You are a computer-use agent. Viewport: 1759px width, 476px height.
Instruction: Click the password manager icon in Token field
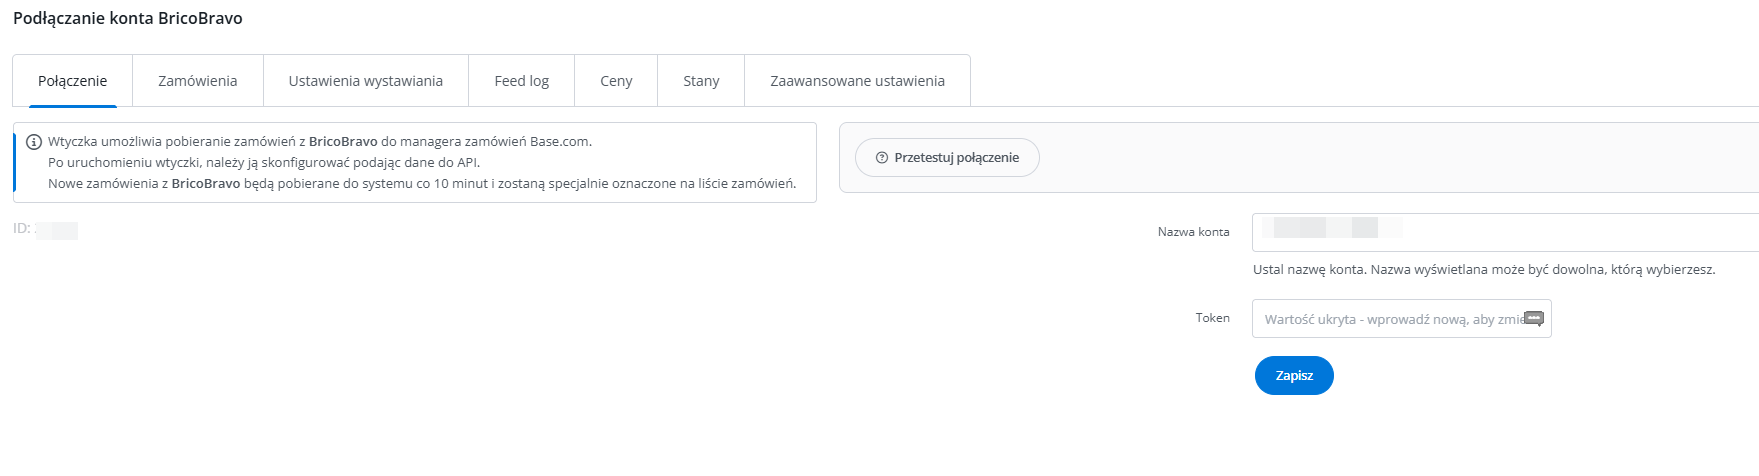[x=1534, y=319]
